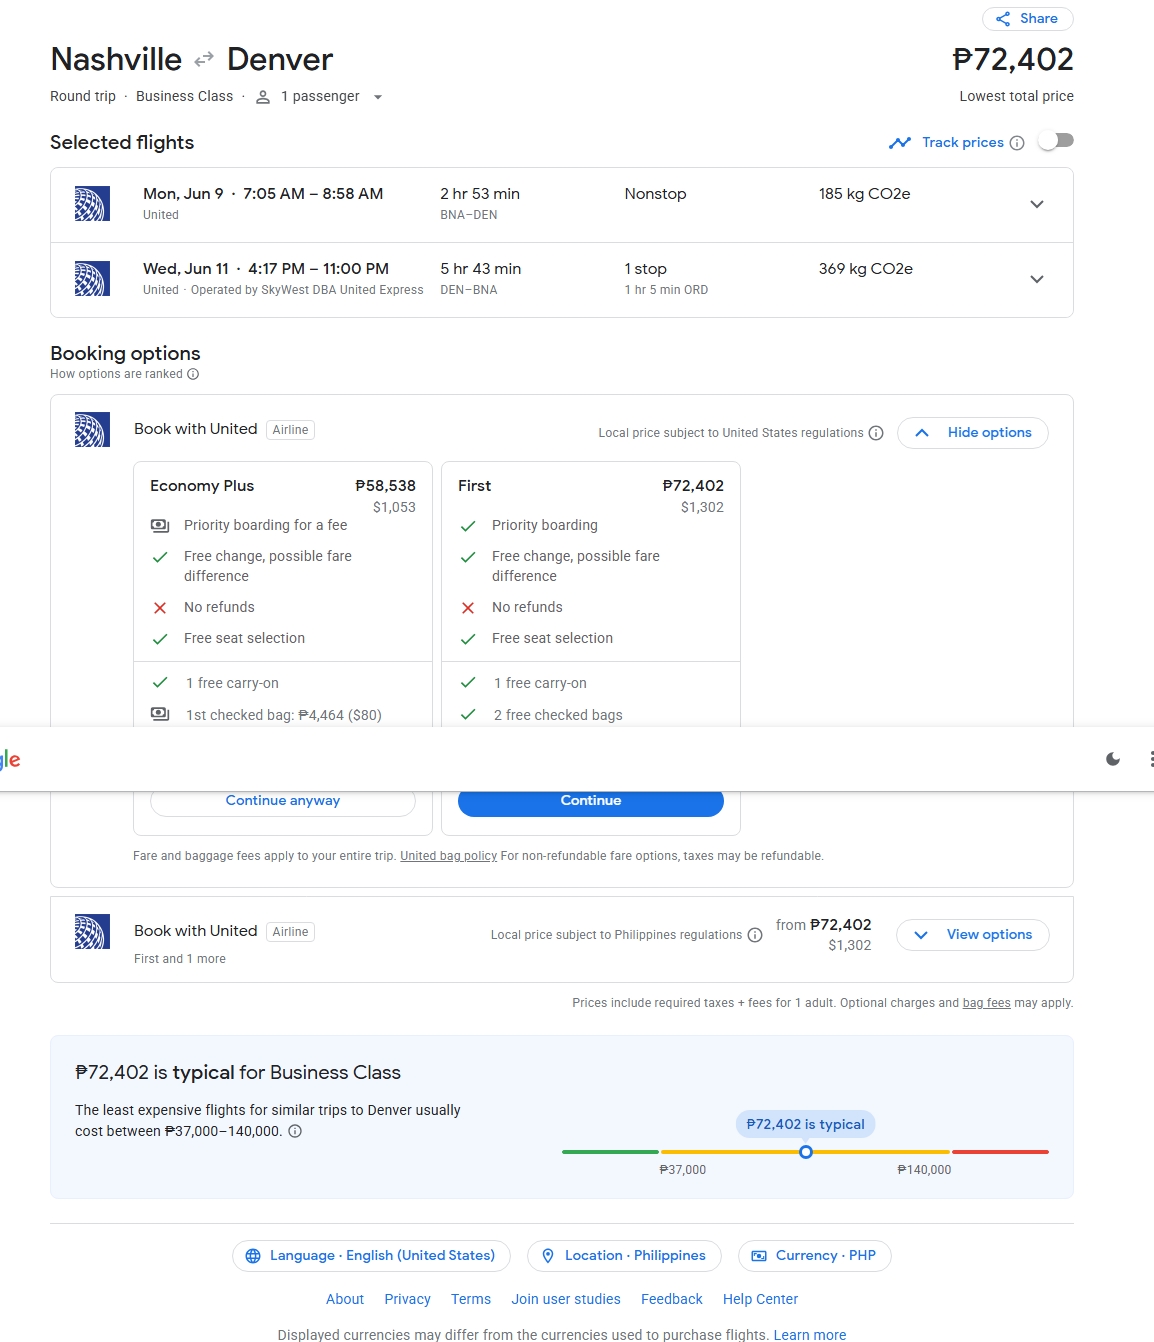
Task: Click View options for Philippines pricing
Action: click(x=973, y=935)
